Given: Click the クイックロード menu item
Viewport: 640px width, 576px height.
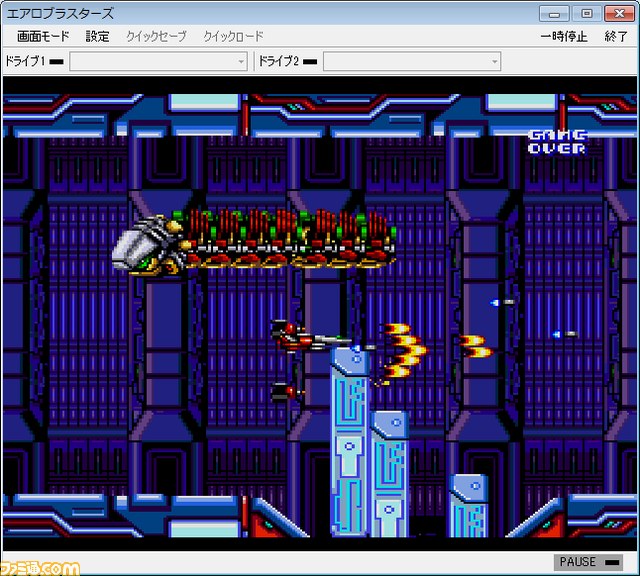Looking at the screenshot, I should (233, 37).
